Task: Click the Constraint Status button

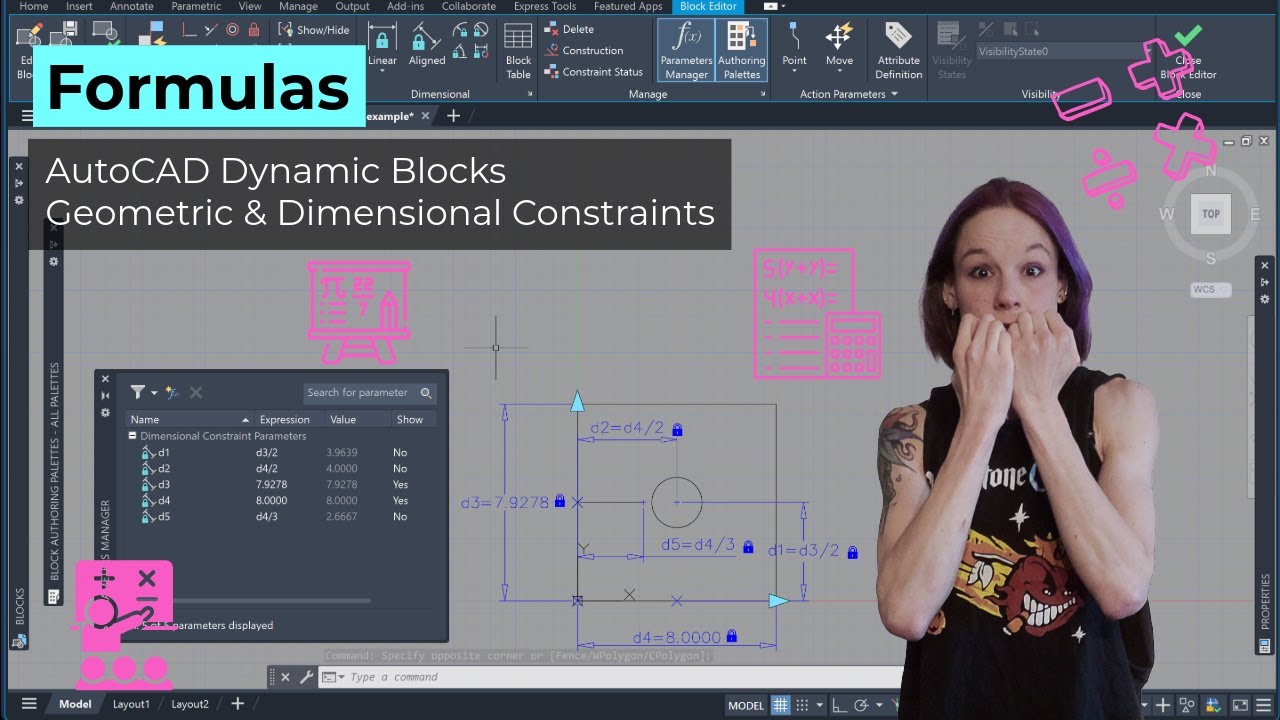Action: click(x=594, y=72)
